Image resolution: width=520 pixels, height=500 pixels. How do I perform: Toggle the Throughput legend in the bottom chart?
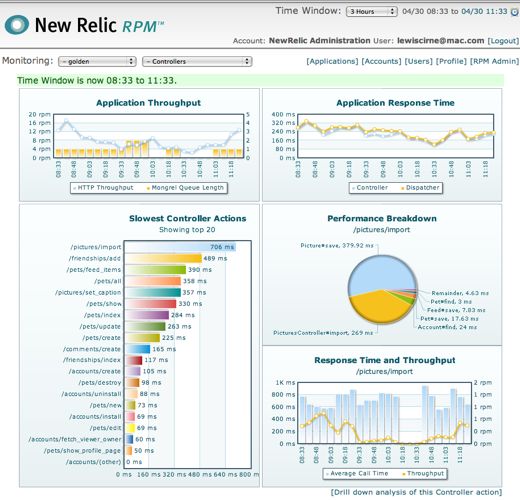[x=423, y=474]
